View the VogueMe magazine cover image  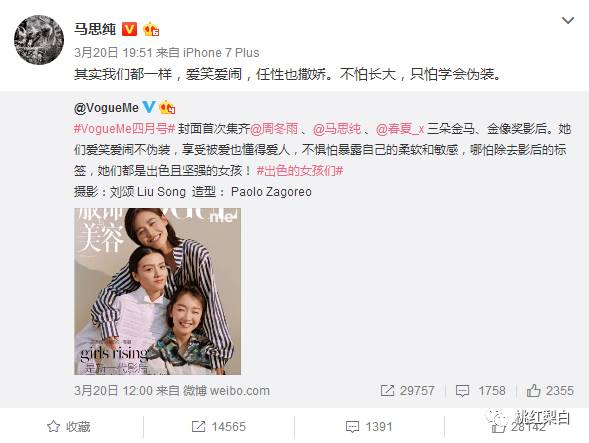(157, 291)
